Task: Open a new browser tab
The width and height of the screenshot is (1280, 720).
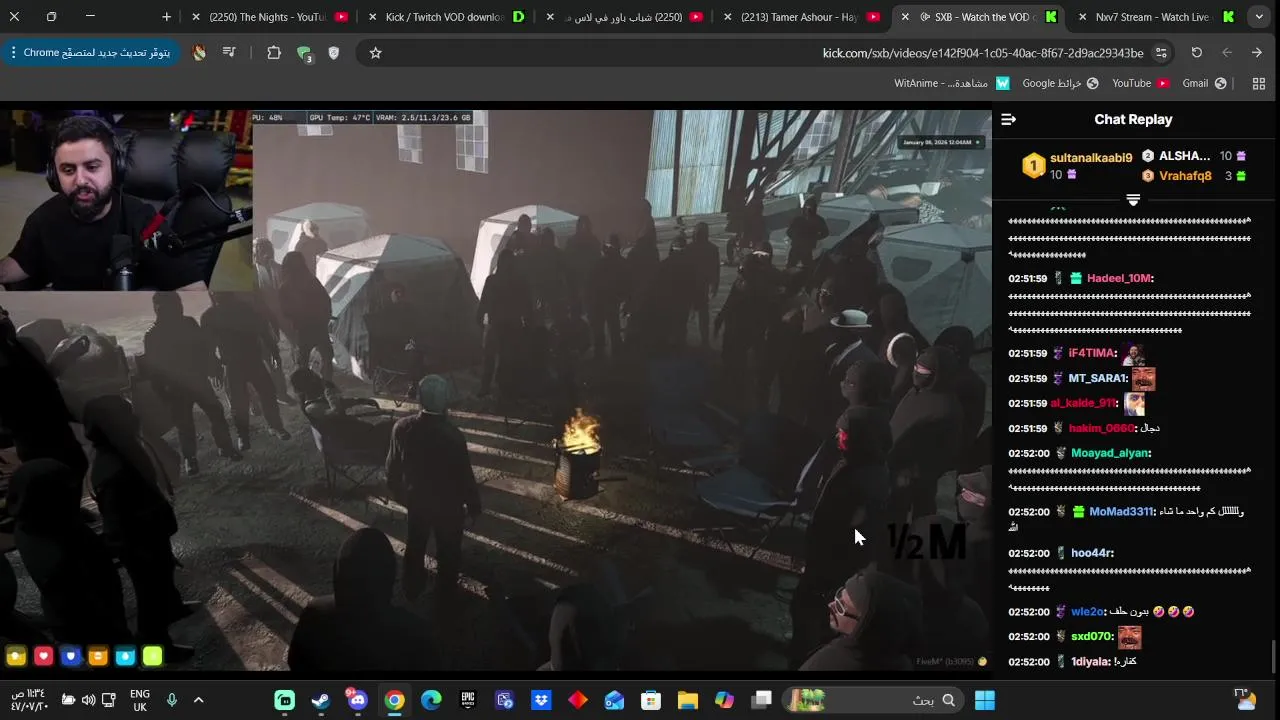Action: 166,17
